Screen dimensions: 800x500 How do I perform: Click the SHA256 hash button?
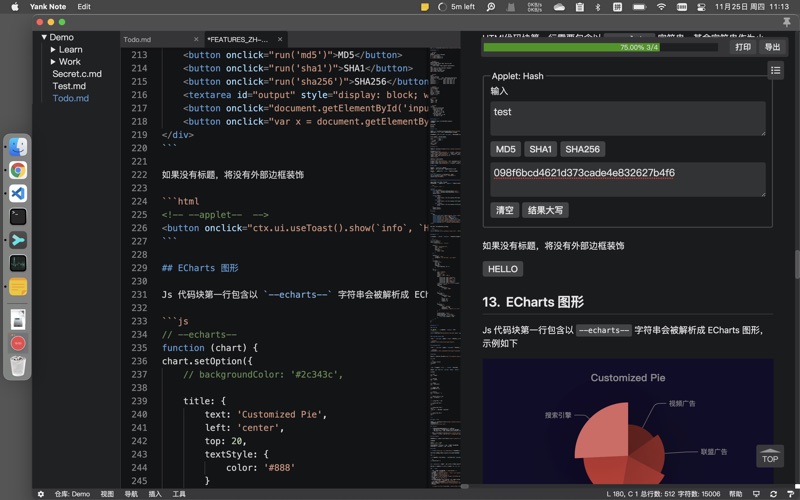(x=582, y=149)
